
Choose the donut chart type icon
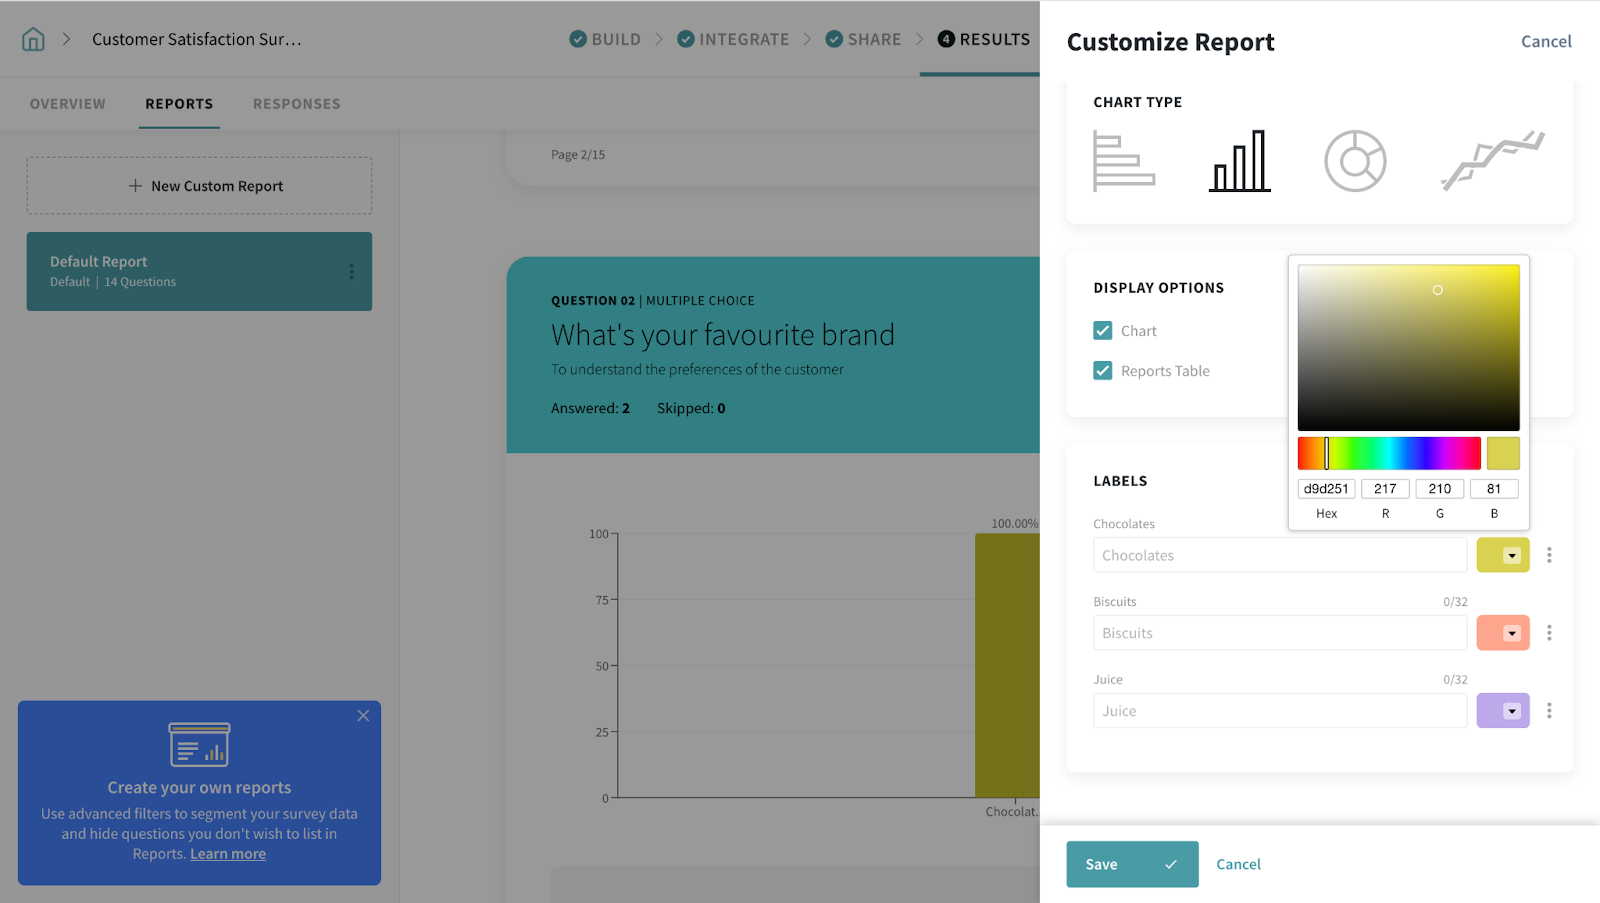(1355, 161)
